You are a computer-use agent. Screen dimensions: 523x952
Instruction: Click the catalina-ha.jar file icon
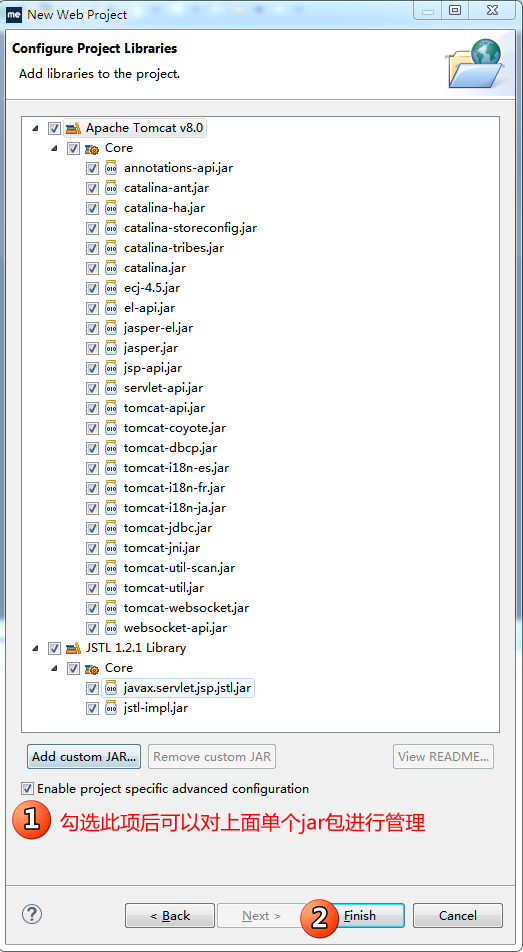pos(111,208)
